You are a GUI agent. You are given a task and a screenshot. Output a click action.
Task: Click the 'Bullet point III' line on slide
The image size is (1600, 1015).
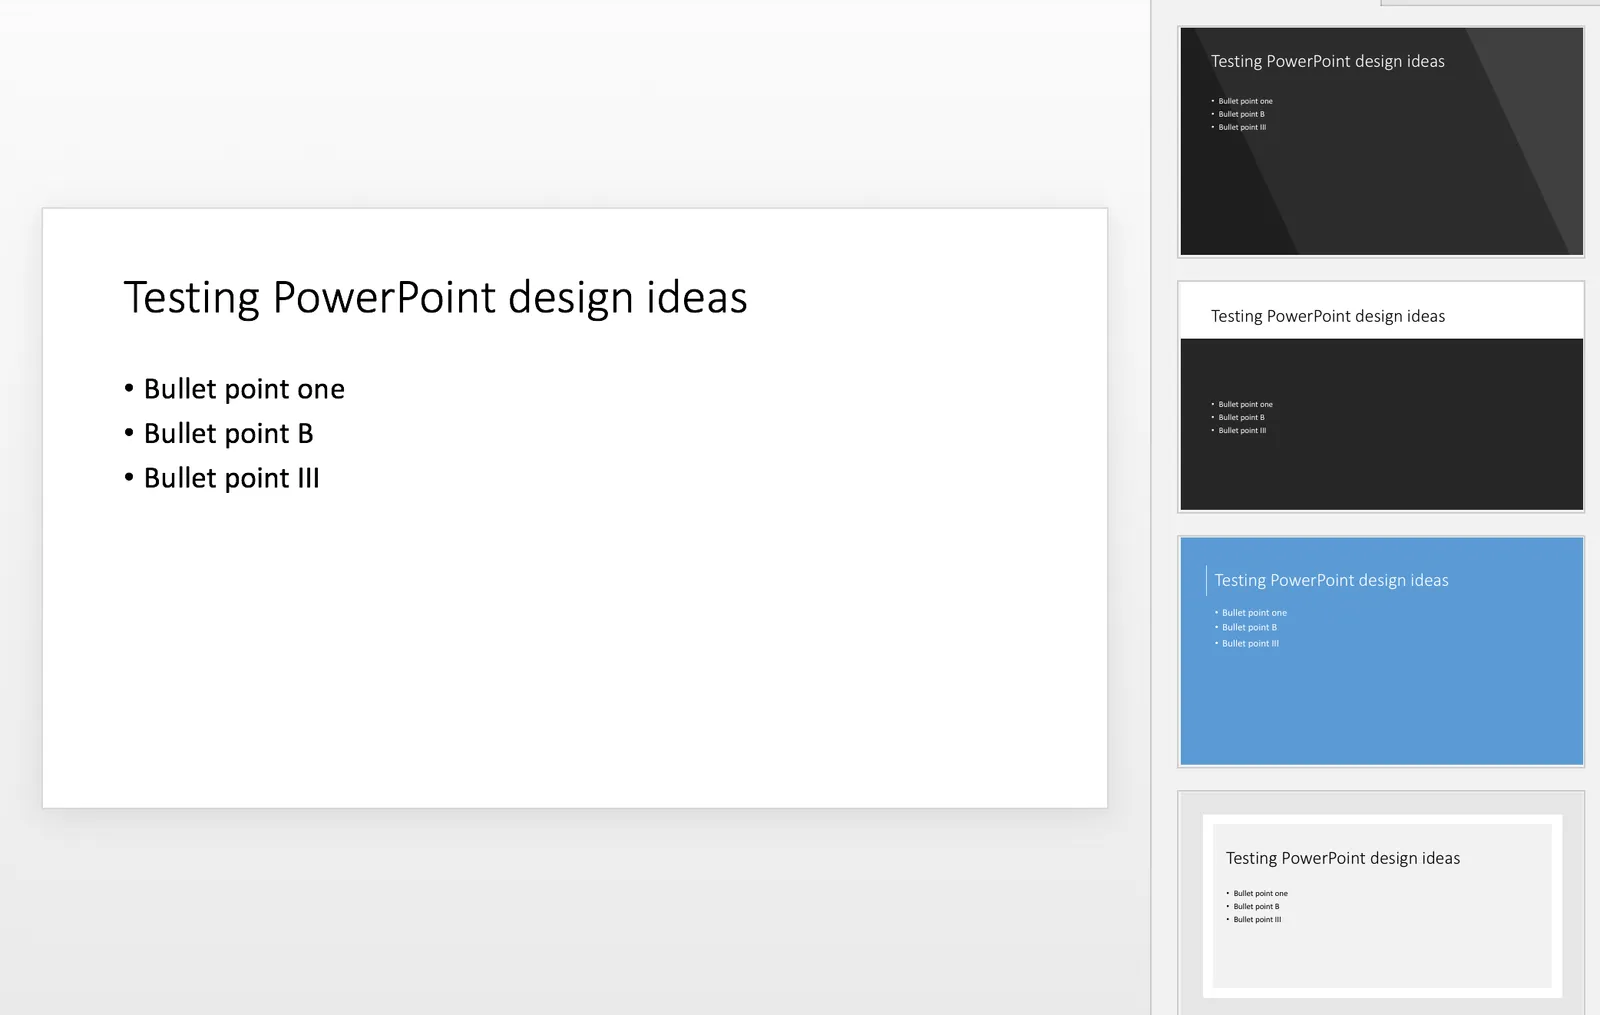point(231,478)
